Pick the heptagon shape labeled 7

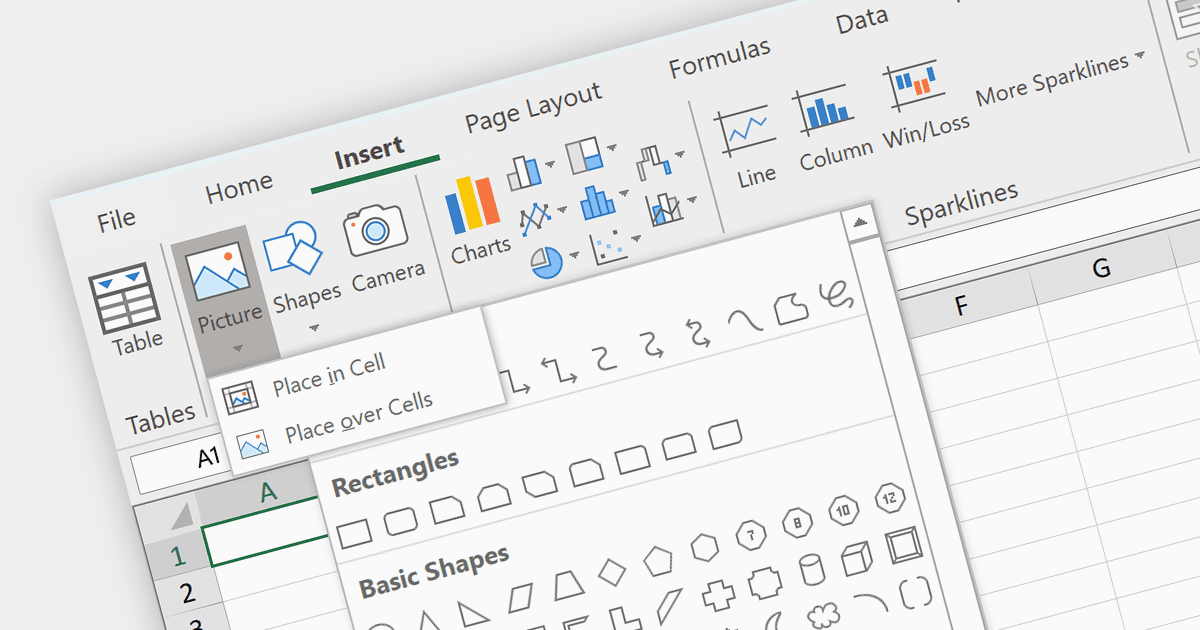click(x=752, y=533)
